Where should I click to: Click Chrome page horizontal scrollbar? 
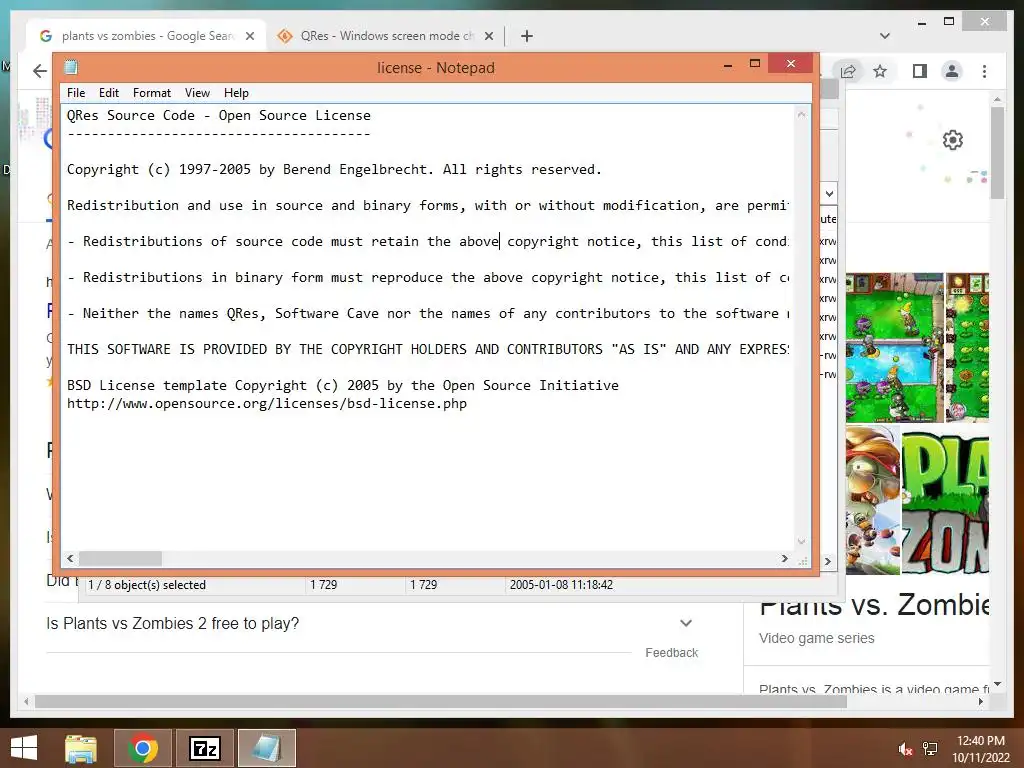[441, 702]
